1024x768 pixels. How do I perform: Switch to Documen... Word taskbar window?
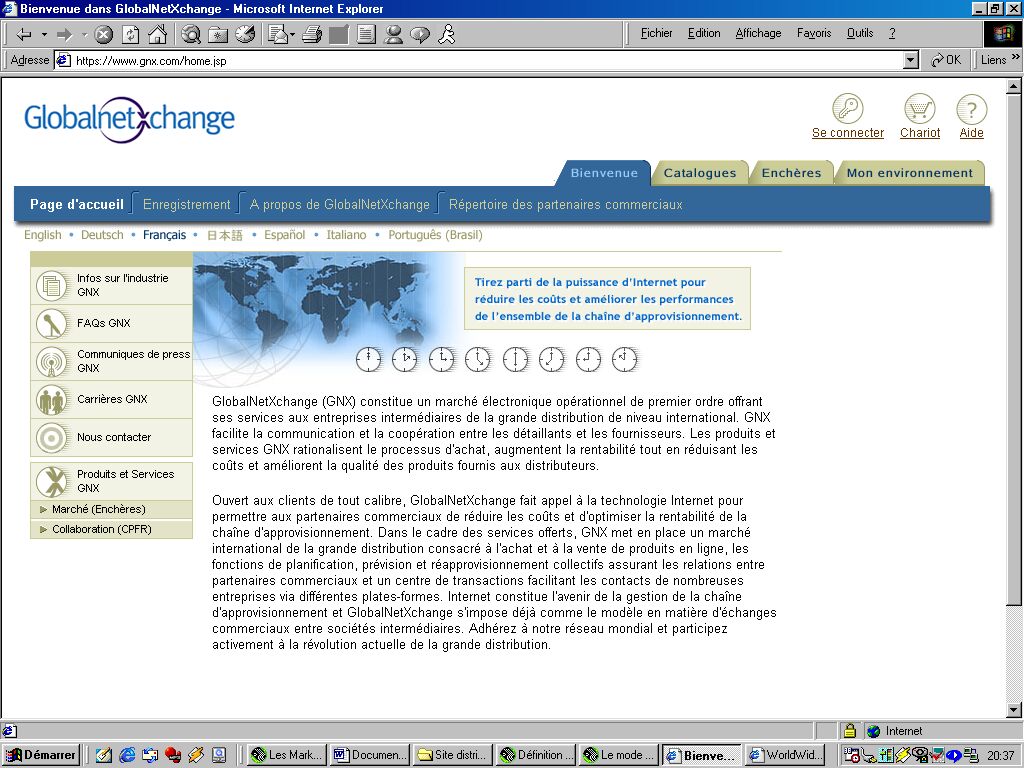(370, 755)
